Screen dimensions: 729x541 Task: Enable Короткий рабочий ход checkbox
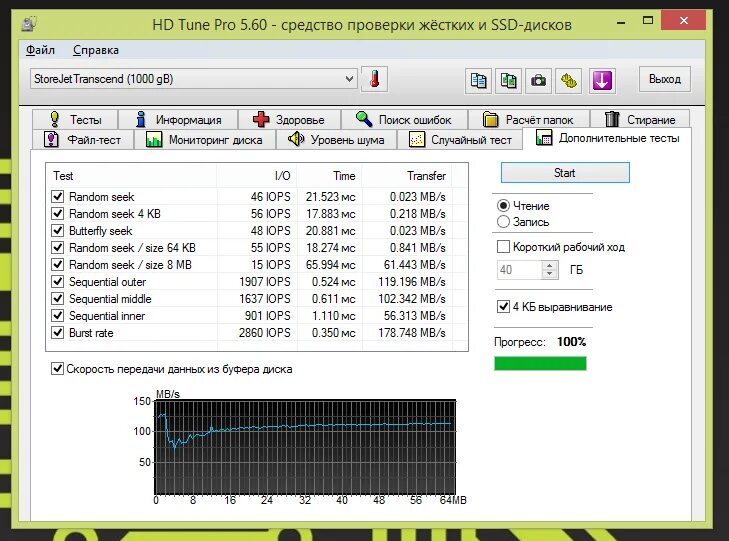(503, 246)
